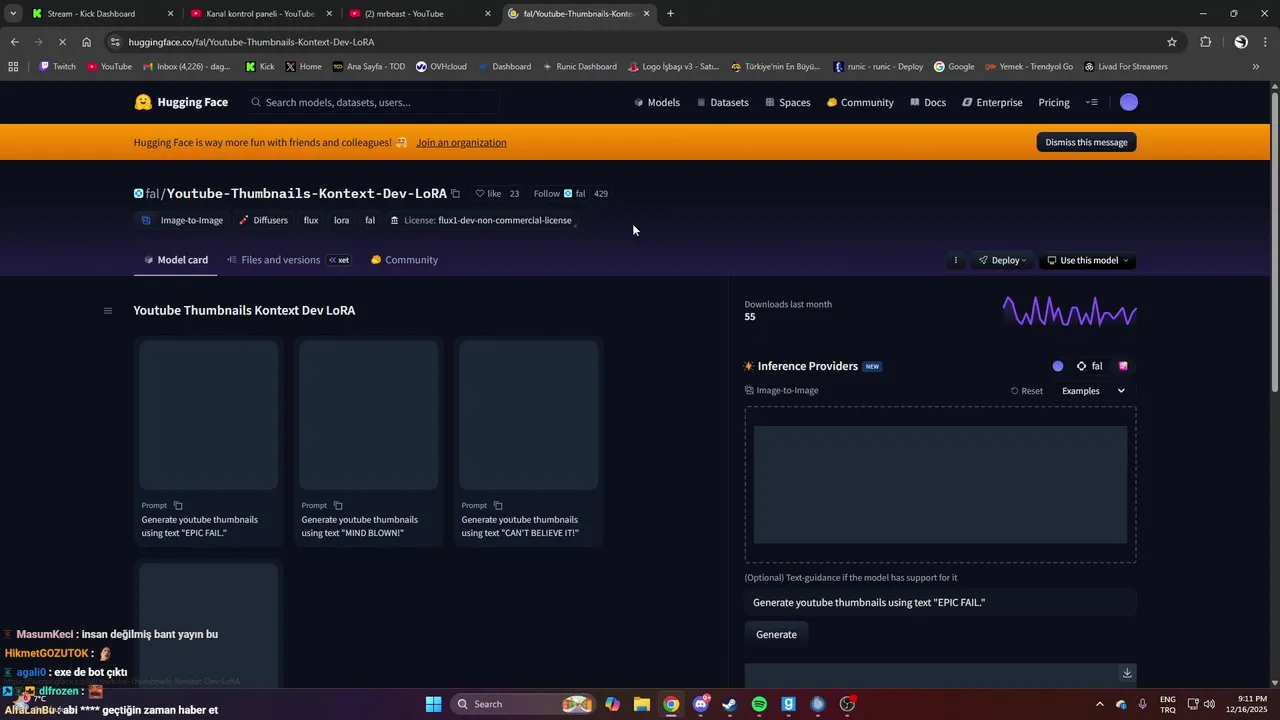Image resolution: width=1280 pixels, height=720 pixels.
Task: Expand the Hugging Face navigation more menu
Action: click(x=1092, y=102)
